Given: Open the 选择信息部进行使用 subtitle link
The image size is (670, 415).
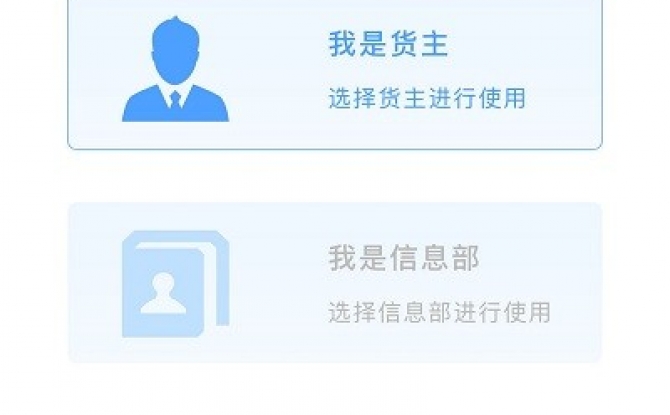Looking at the screenshot, I should (439, 312).
